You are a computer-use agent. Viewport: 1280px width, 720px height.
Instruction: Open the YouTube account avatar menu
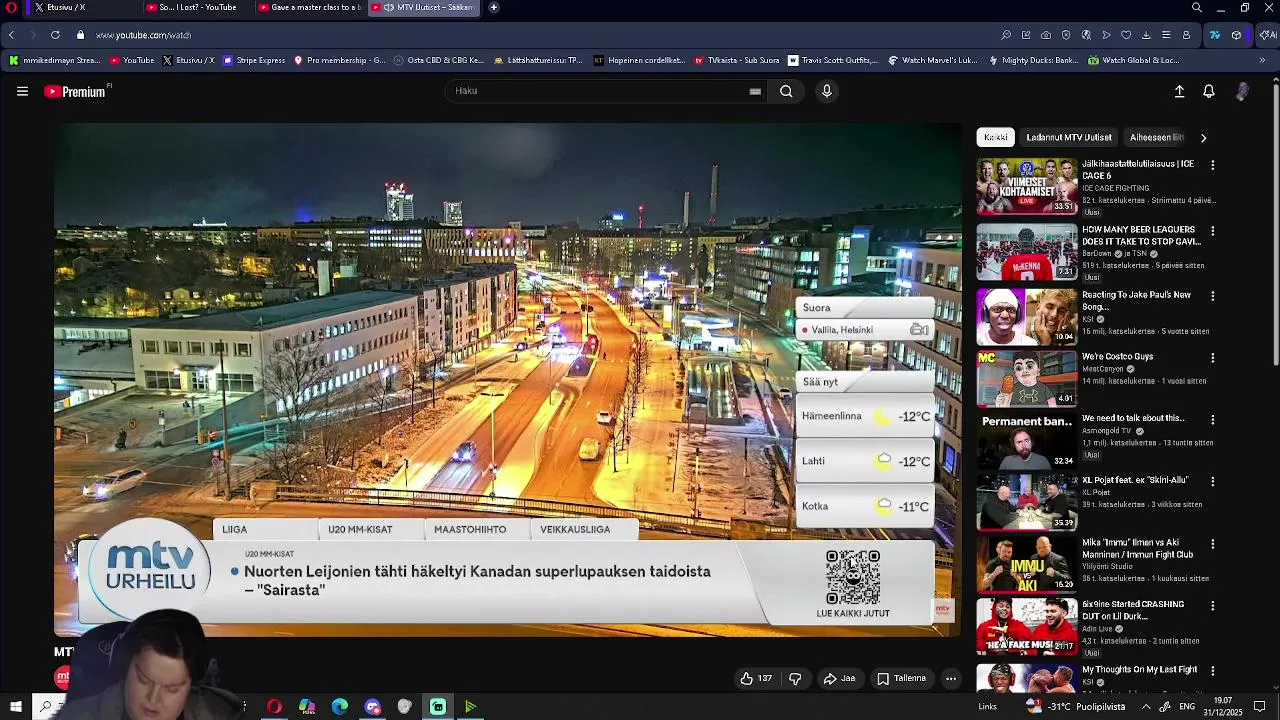tap(1242, 91)
